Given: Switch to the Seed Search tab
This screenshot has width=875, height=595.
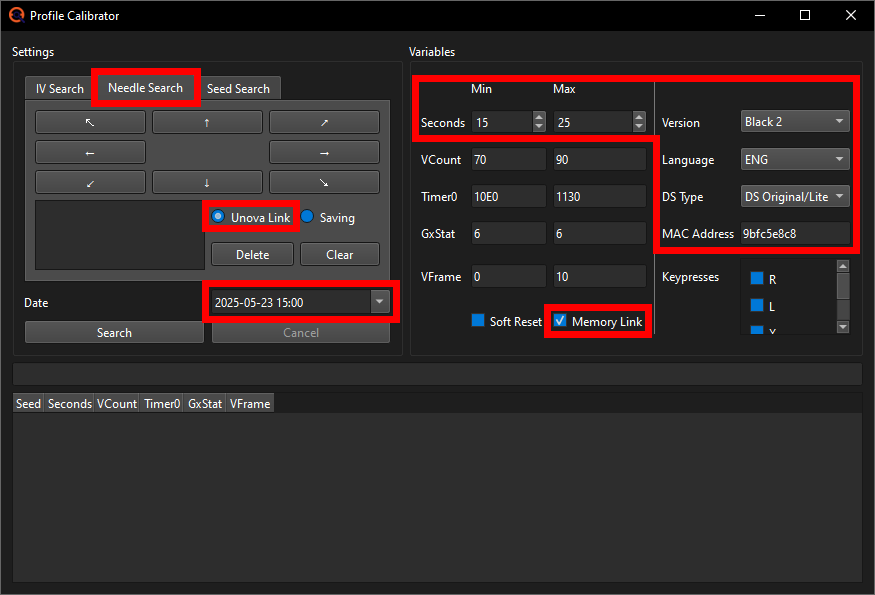Looking at the screenshot, I should (x=239, y=88).
